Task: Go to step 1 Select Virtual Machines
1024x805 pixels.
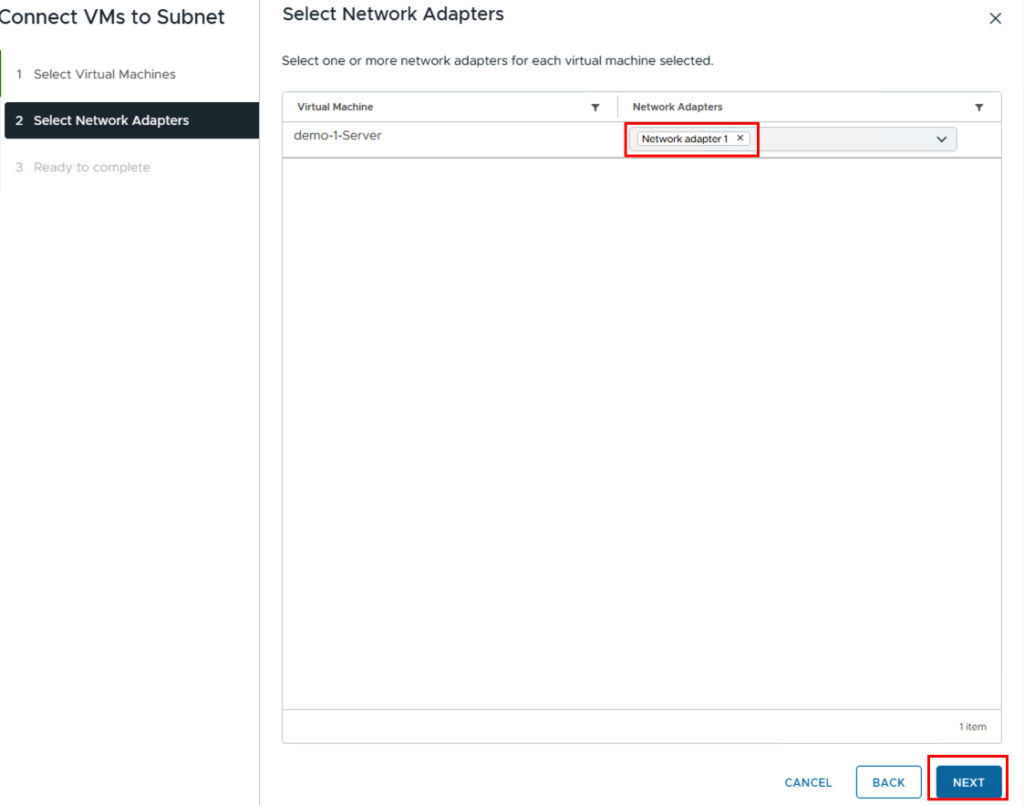Action: (x=104, y=74)
